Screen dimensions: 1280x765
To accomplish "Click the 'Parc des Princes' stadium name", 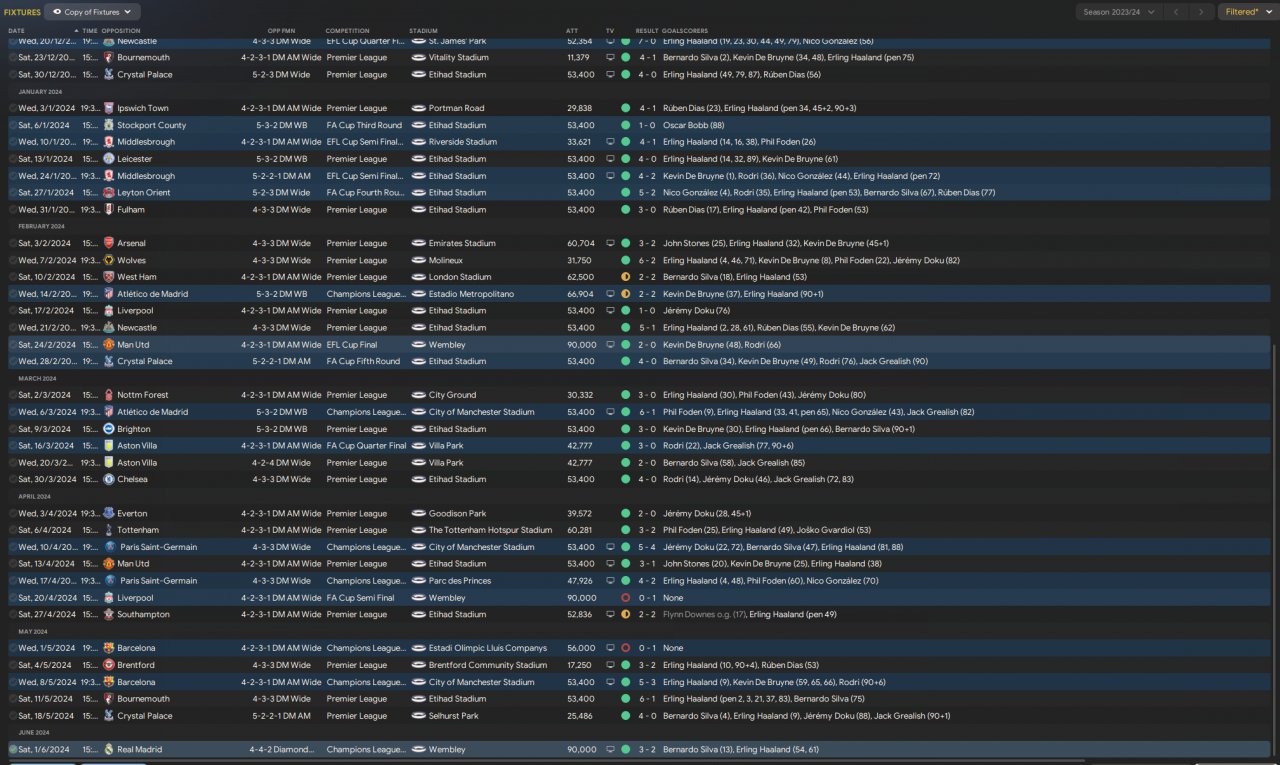I will [x=458, y=581].
